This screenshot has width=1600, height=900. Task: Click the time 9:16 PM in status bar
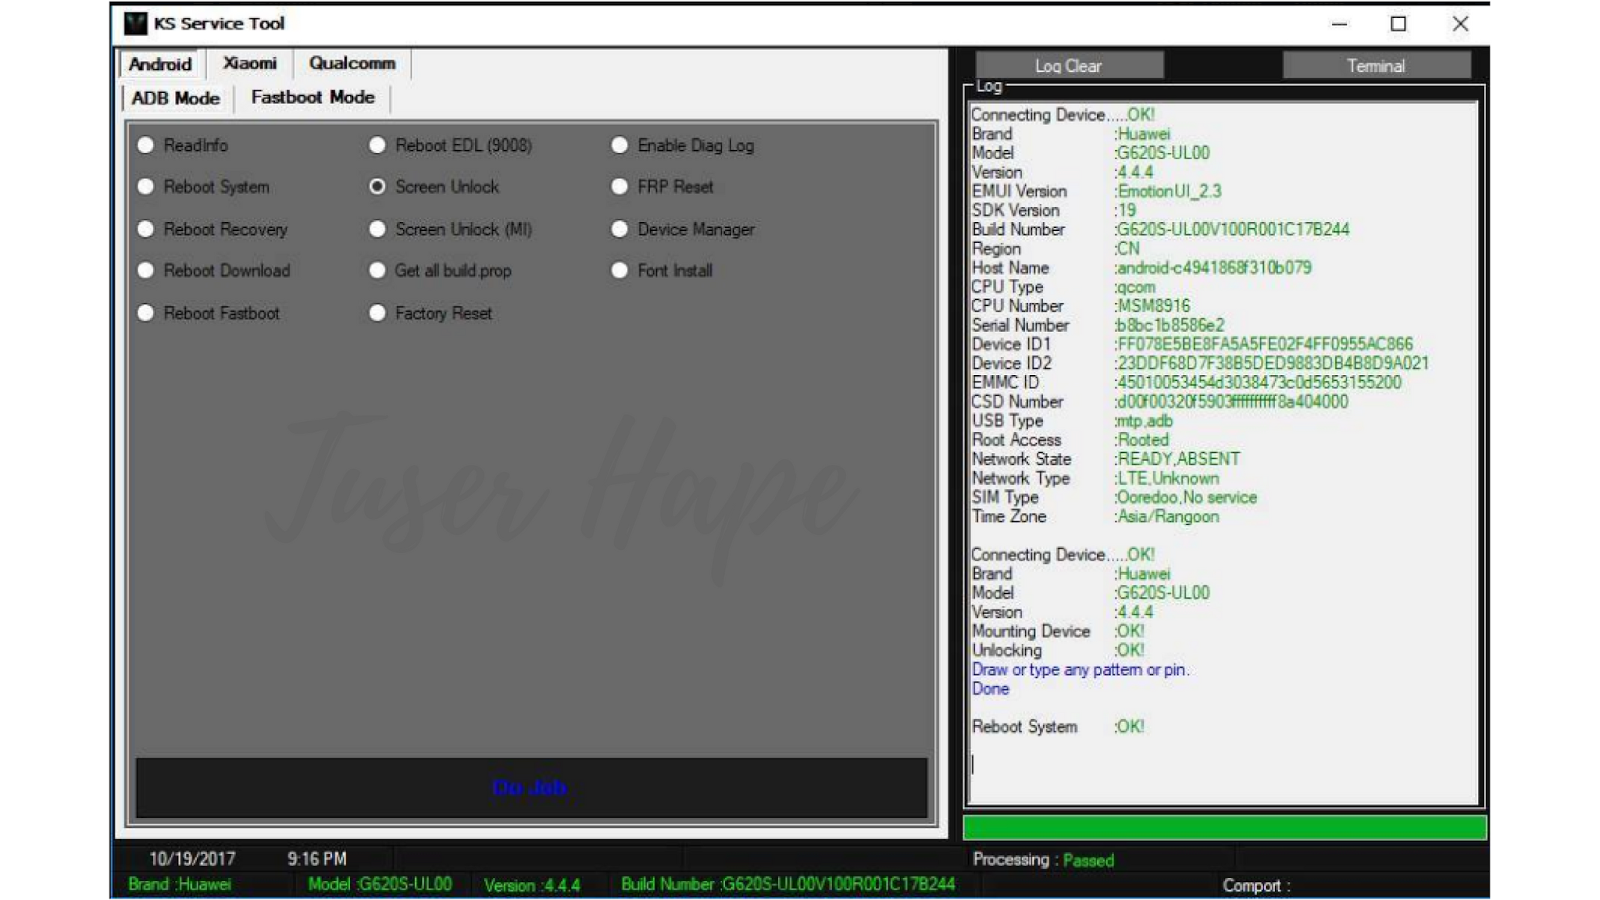[x=317, y=859]
